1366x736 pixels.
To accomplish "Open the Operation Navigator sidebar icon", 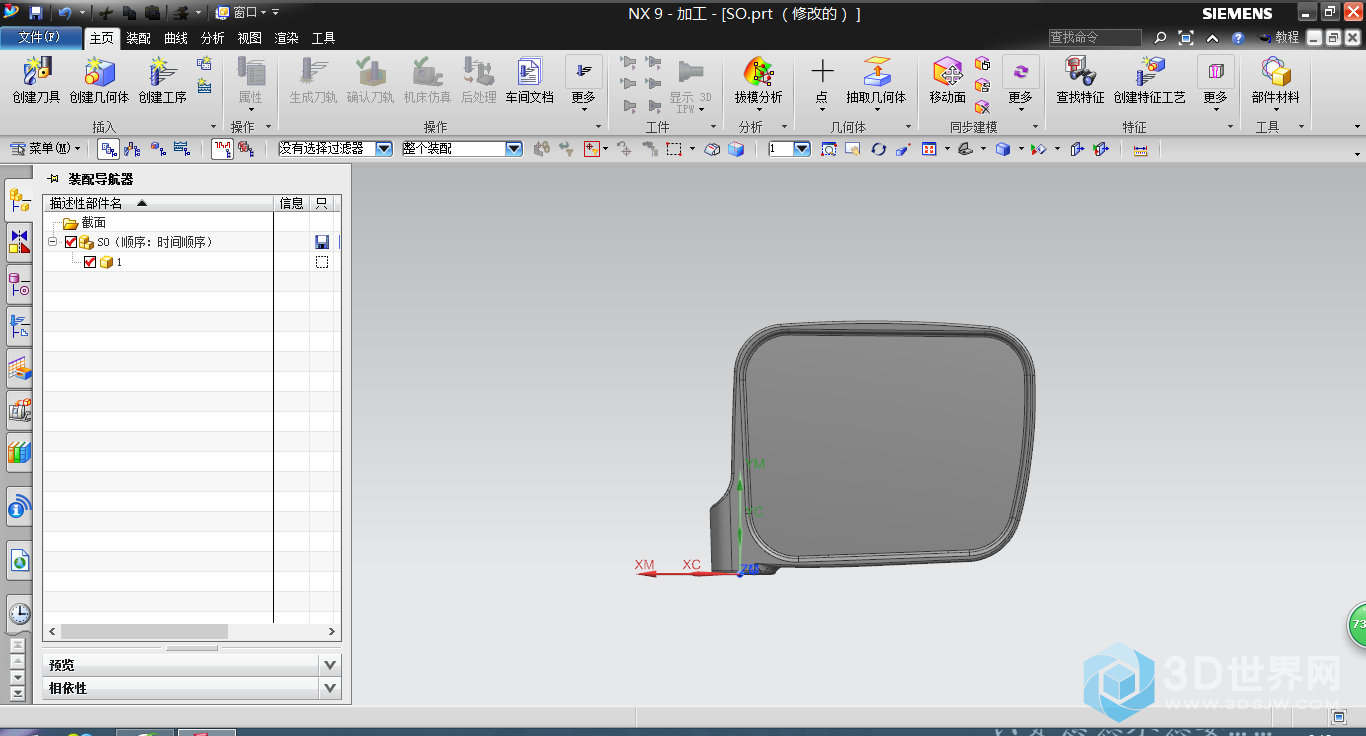I will pos(19,325).
